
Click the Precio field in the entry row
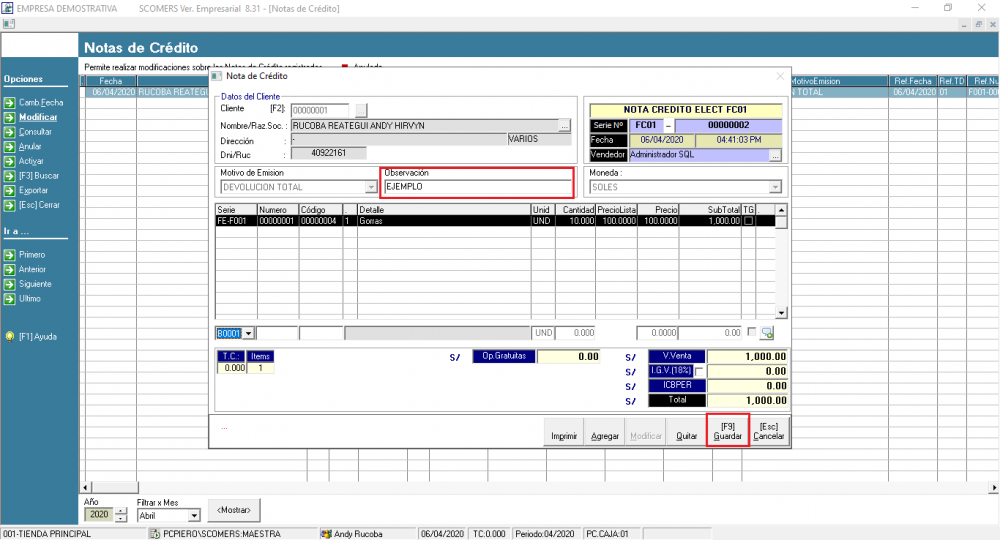pos(657,333)
